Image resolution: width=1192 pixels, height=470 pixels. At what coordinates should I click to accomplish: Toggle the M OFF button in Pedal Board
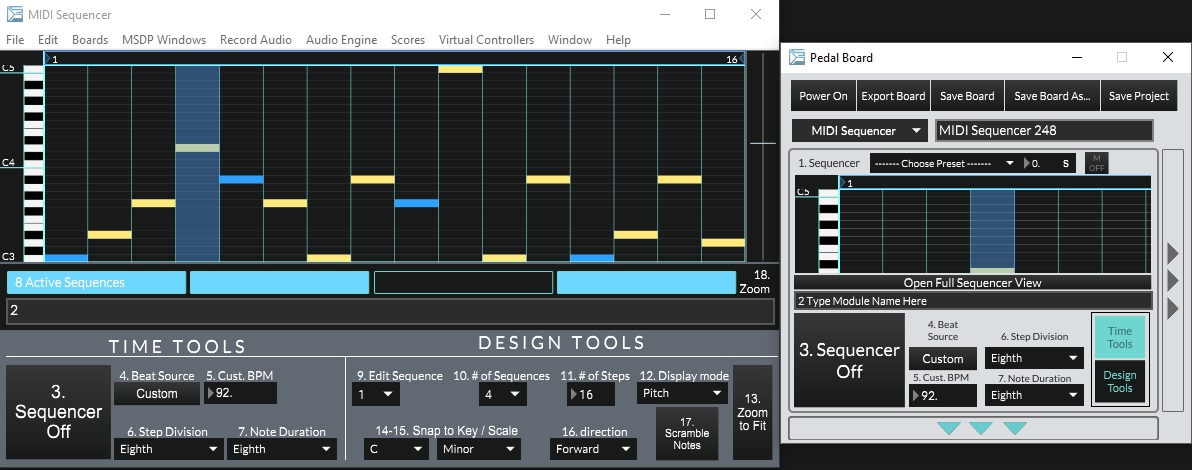(x=1096, y=163)
